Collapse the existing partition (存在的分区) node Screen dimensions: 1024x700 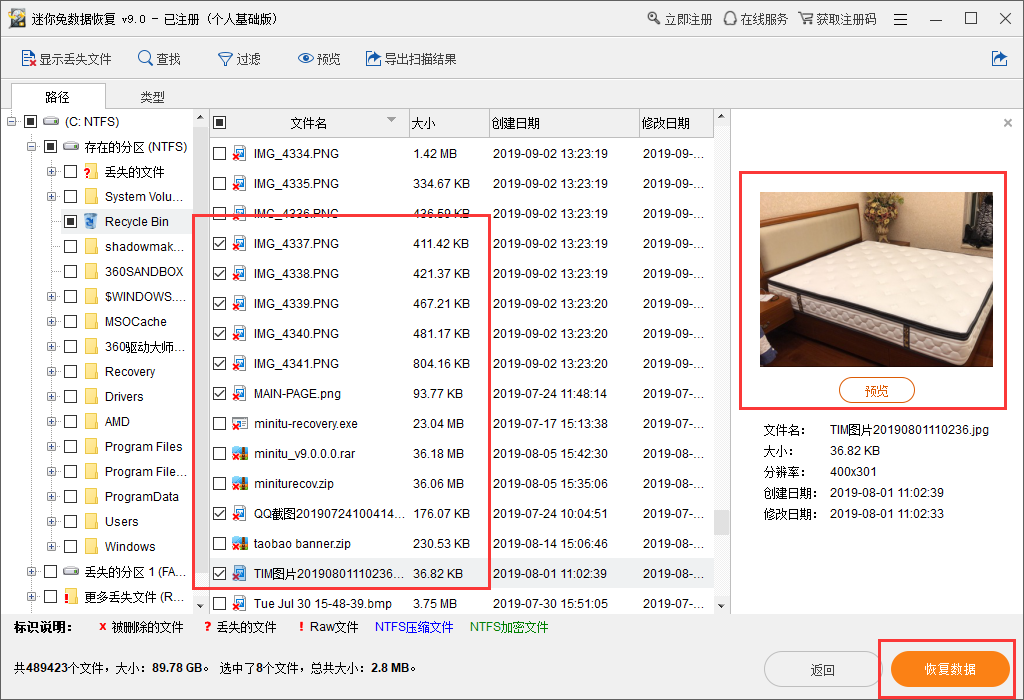[x=31, y=146]
